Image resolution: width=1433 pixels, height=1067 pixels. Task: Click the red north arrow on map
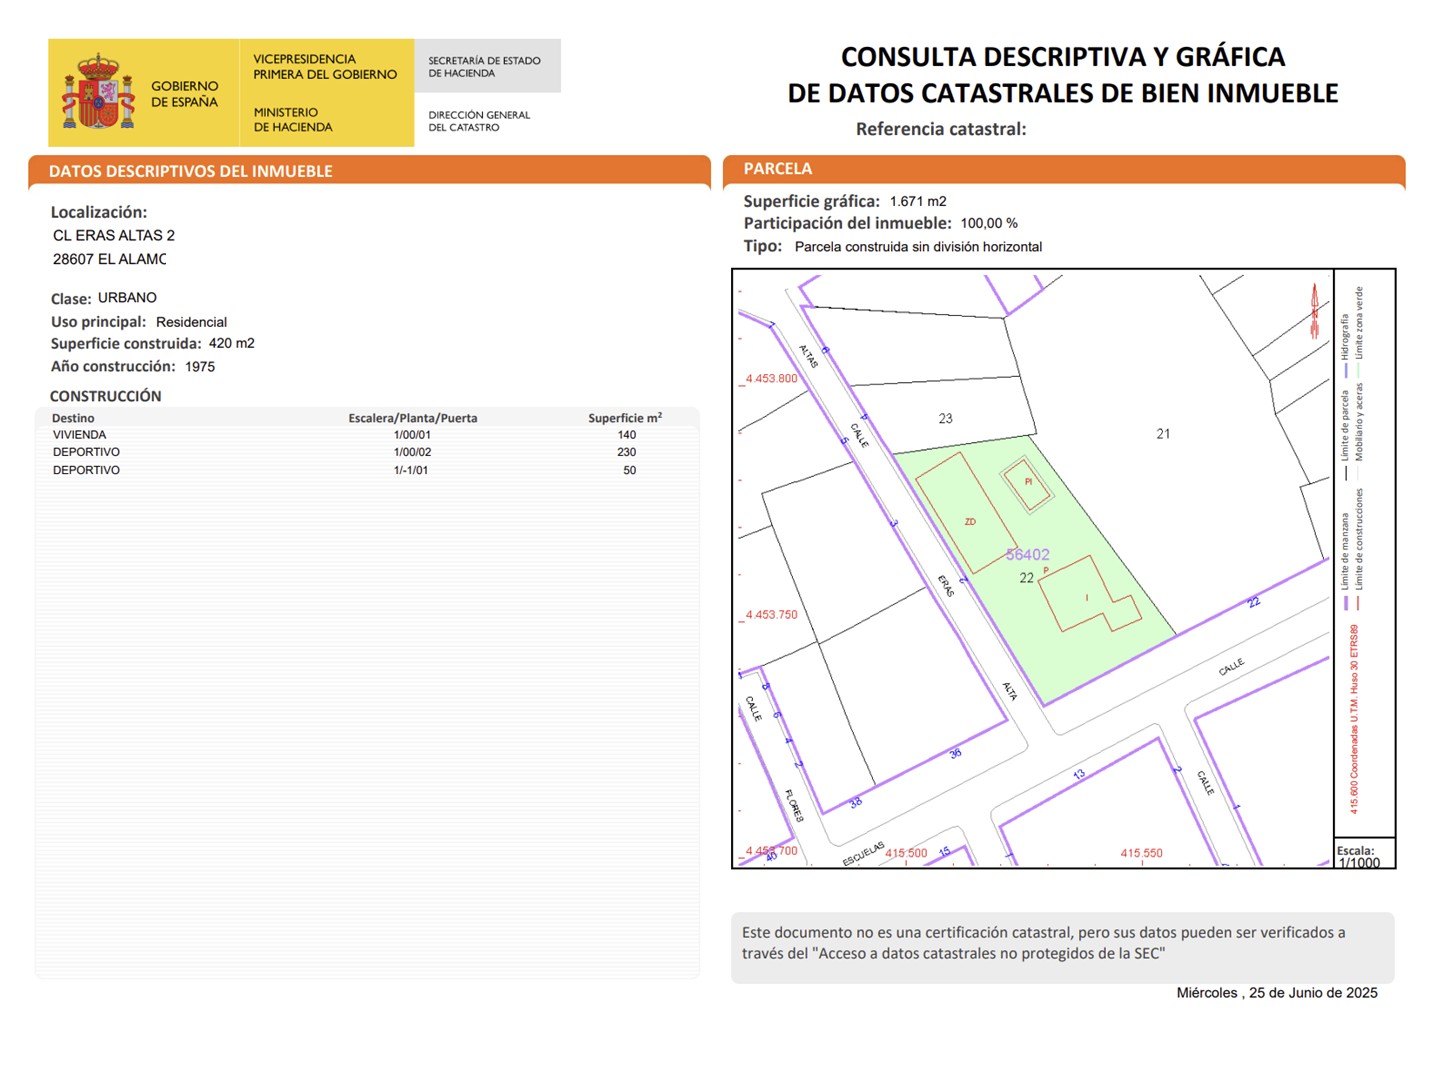point(1314,310)
